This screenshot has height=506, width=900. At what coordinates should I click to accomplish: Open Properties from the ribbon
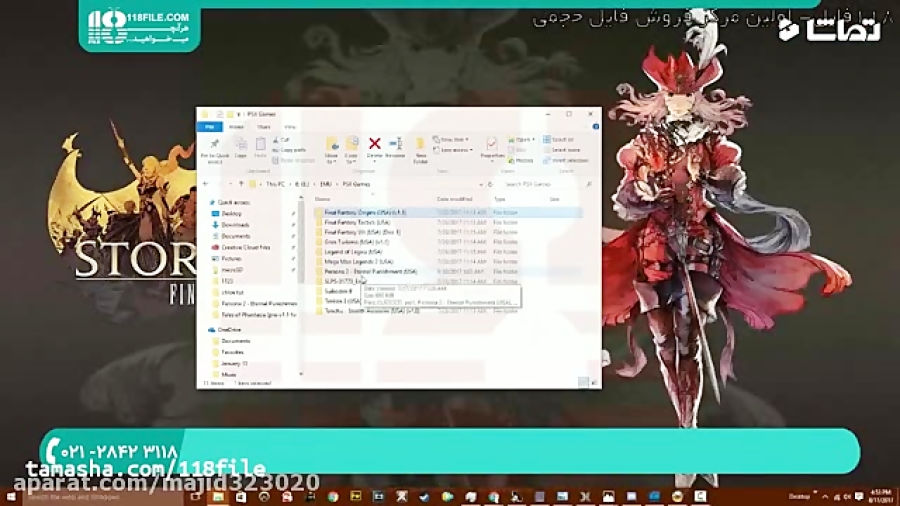coord(491,147)
